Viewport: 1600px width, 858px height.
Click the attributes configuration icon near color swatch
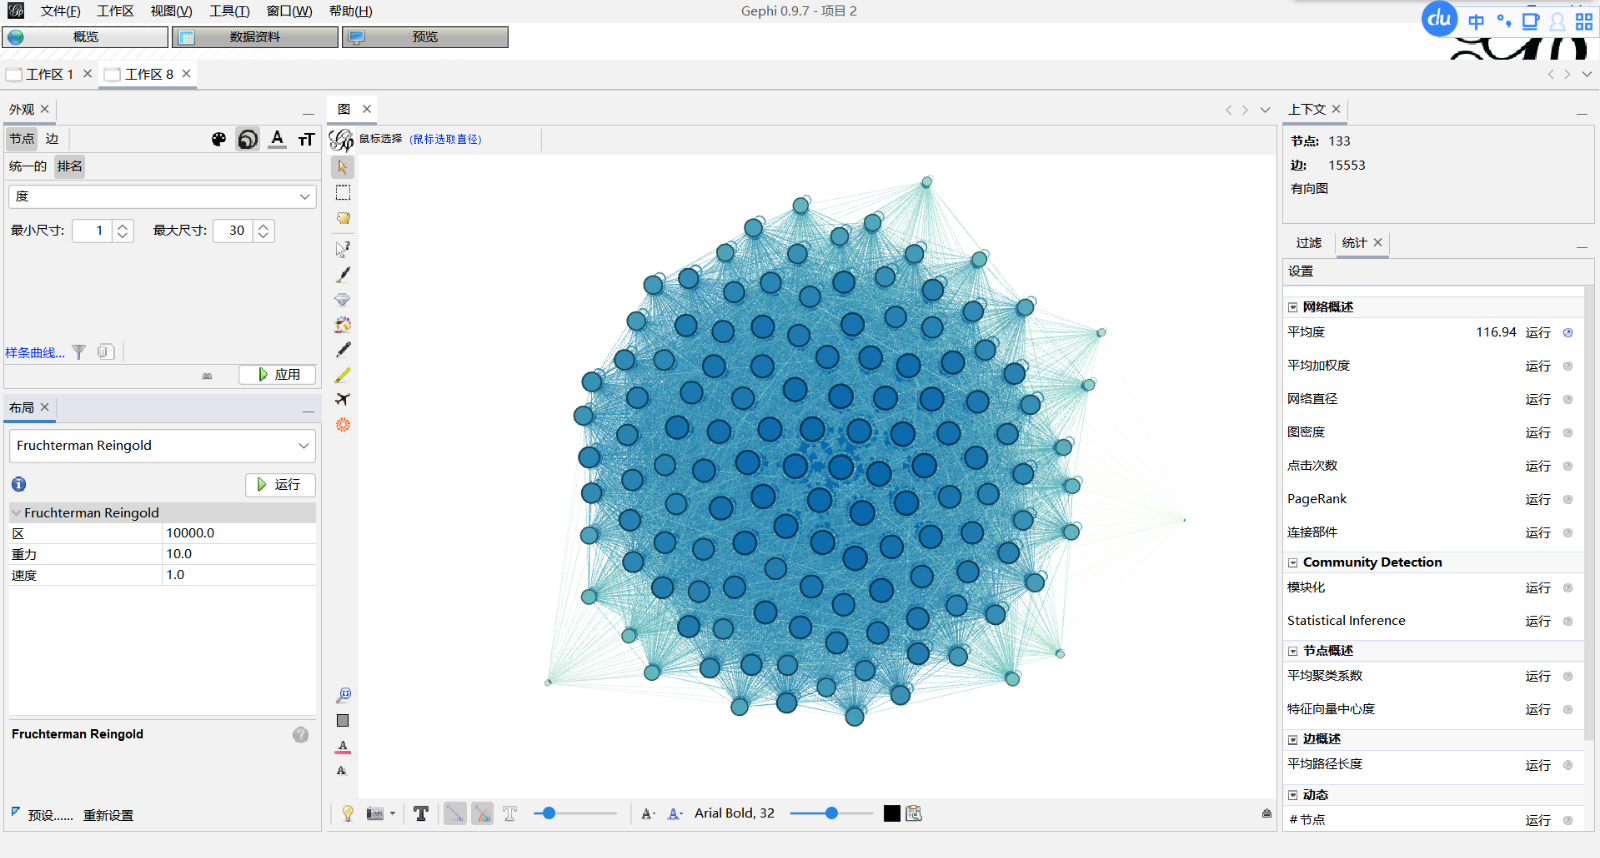(913, 813)
